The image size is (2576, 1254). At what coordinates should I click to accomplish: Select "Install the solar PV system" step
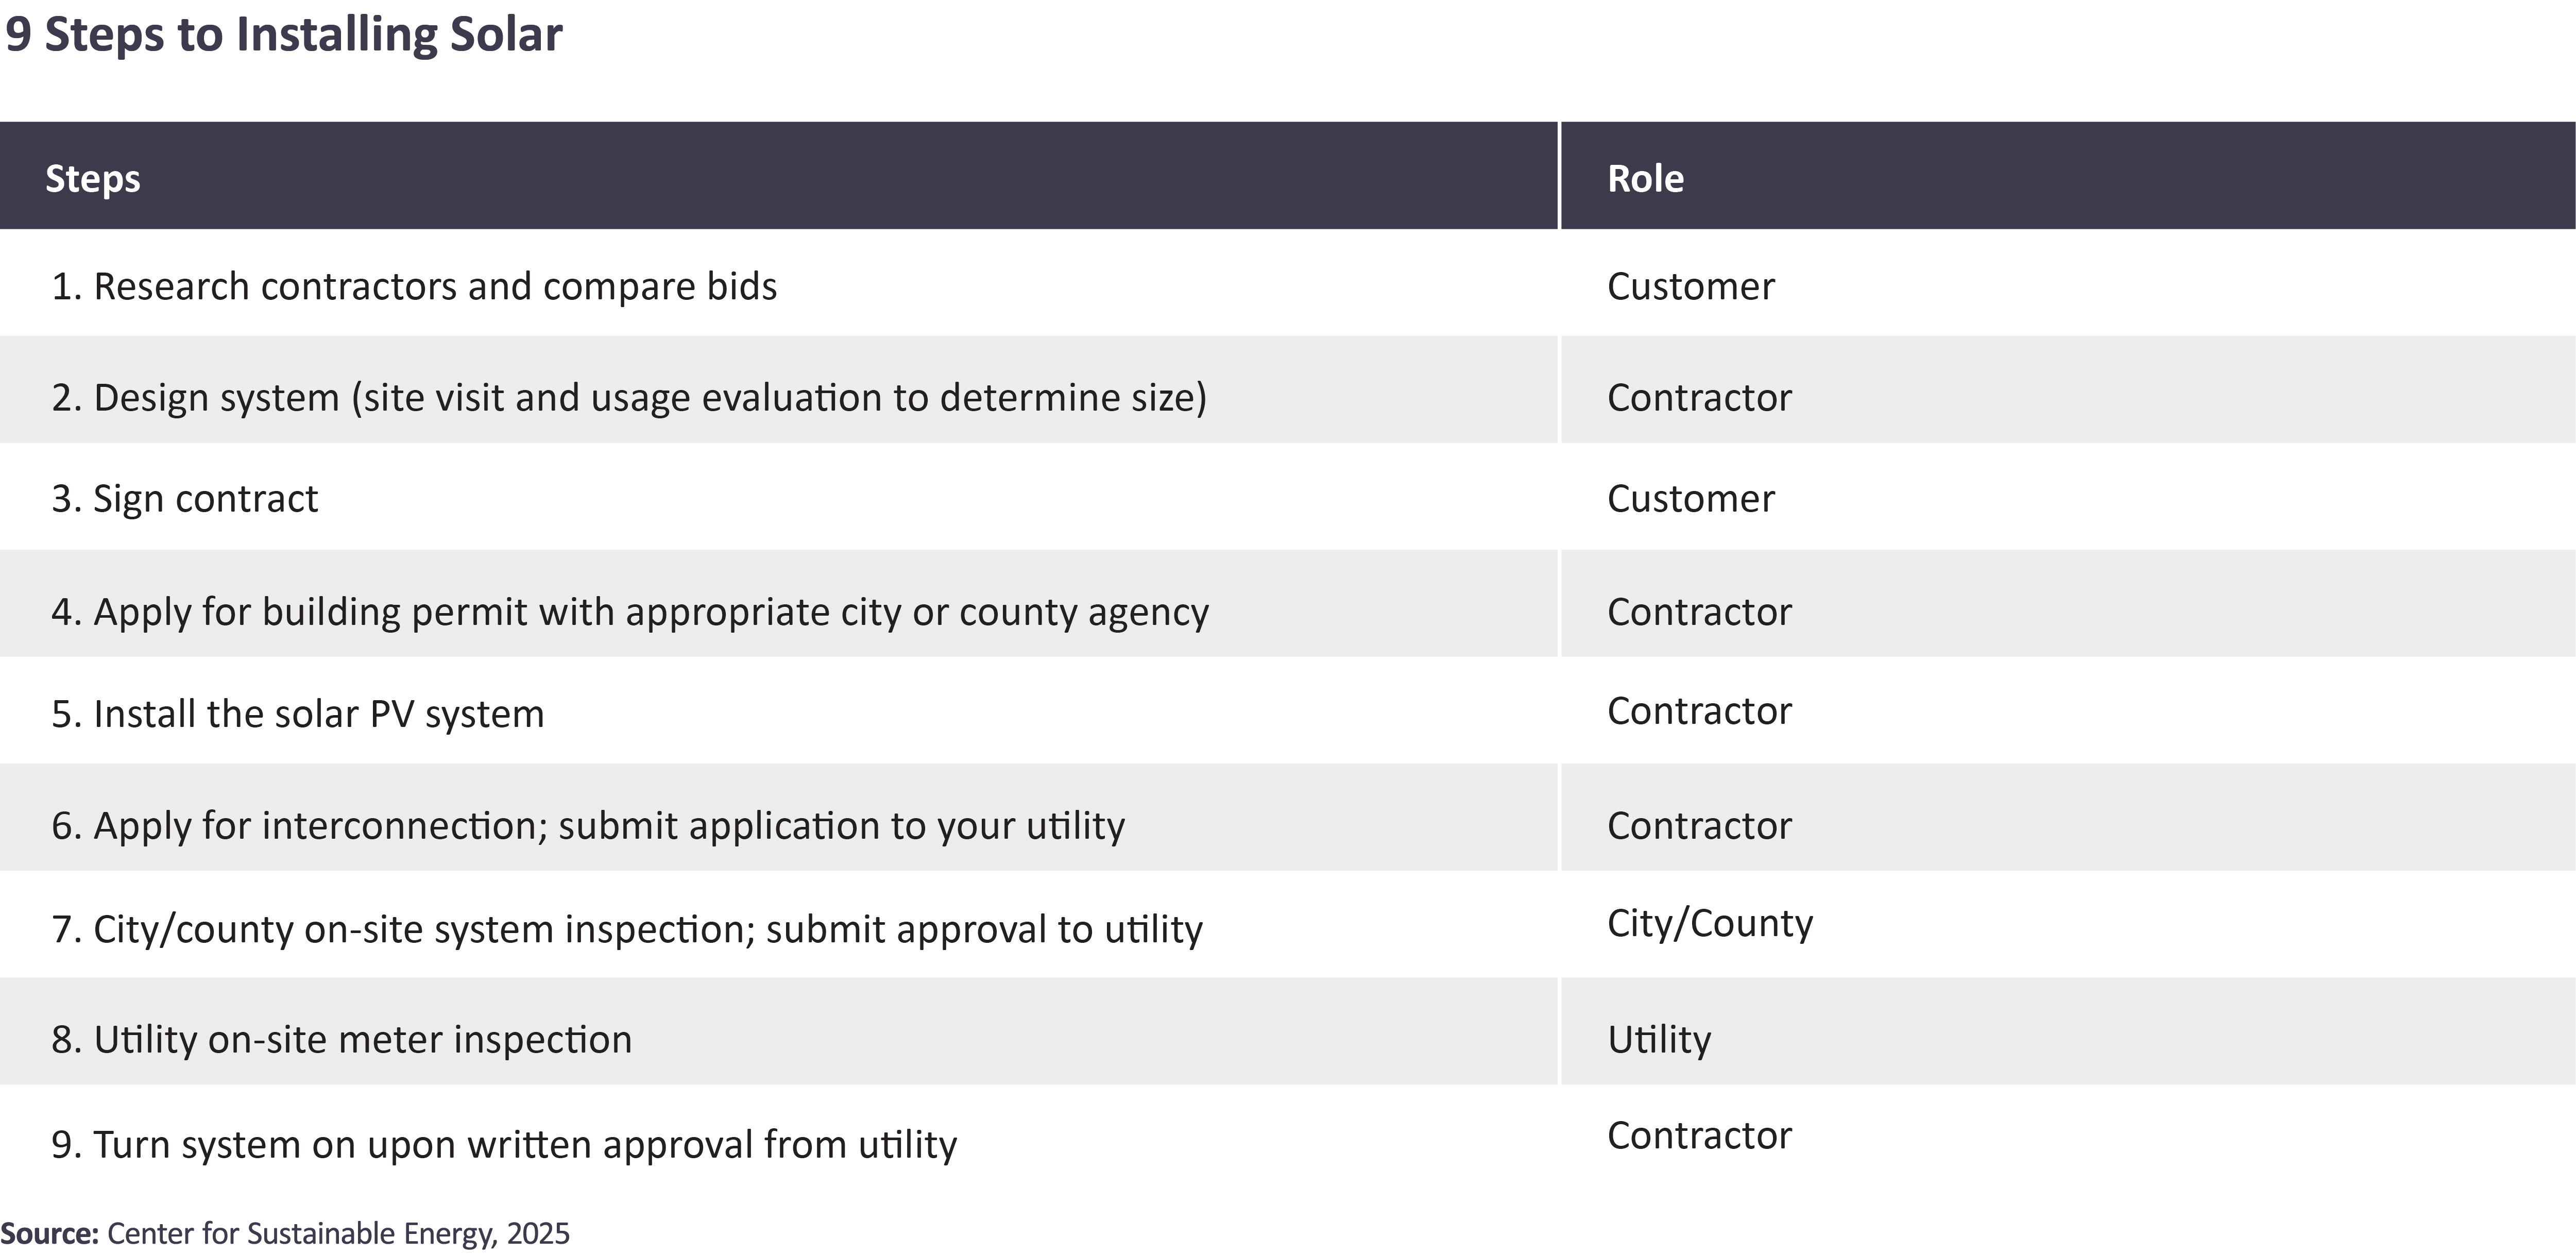pyautogui.click(x=298, y=714)
